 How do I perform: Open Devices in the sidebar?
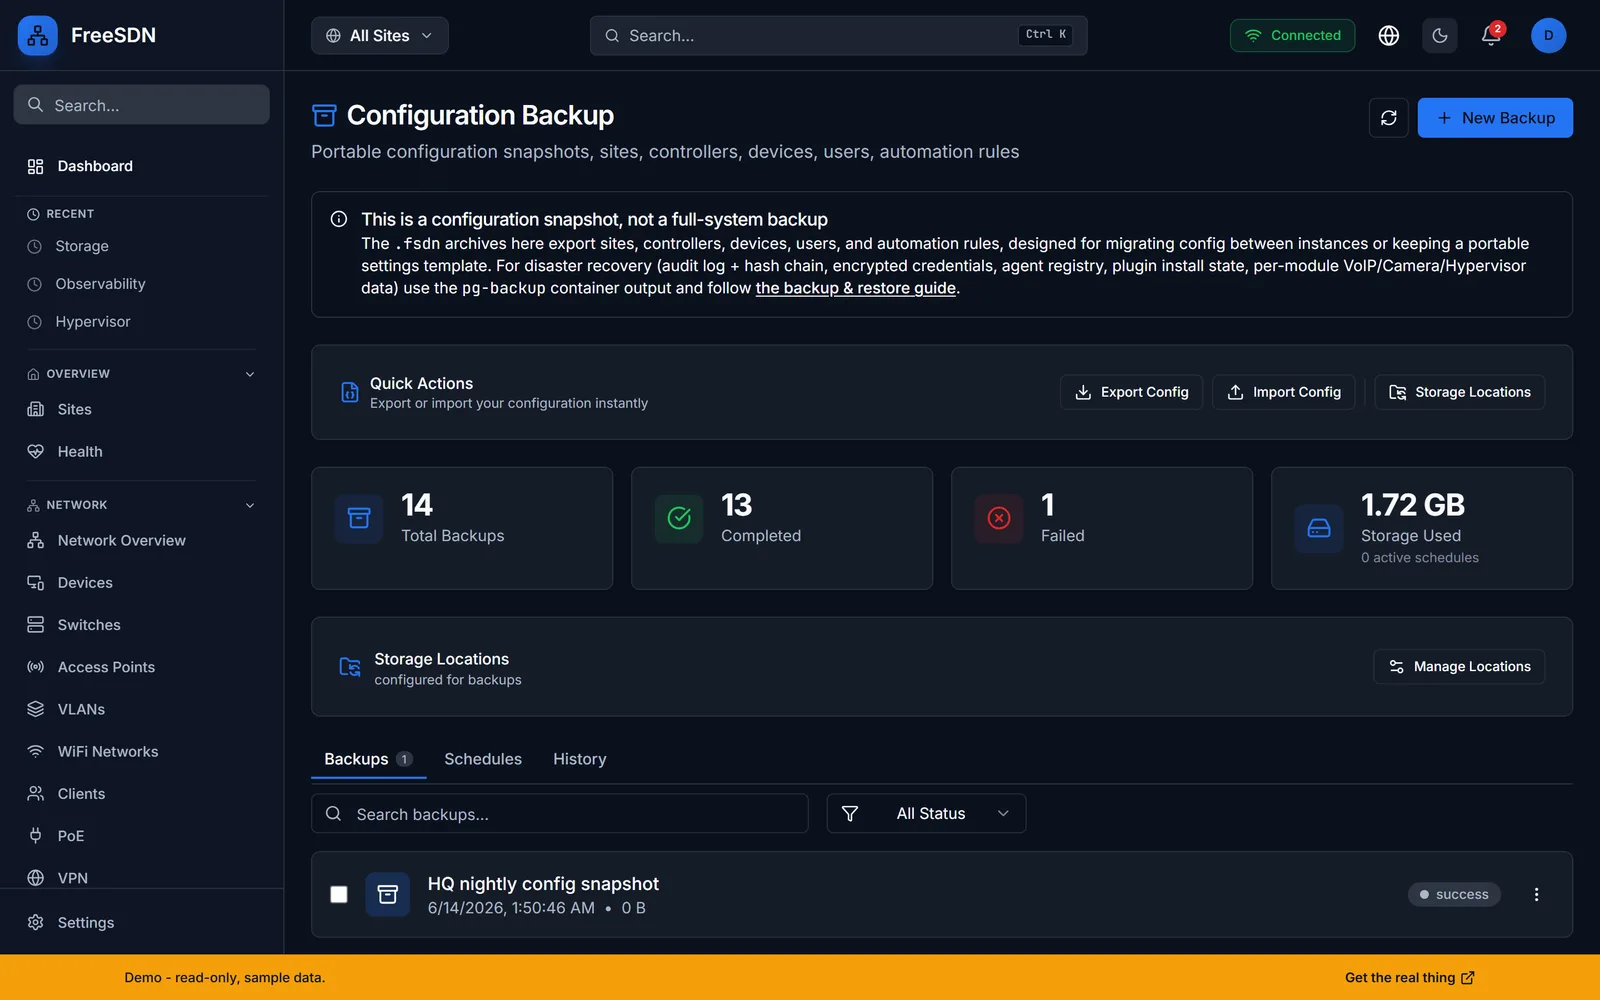pyautogui.click(x=141, y=582)
